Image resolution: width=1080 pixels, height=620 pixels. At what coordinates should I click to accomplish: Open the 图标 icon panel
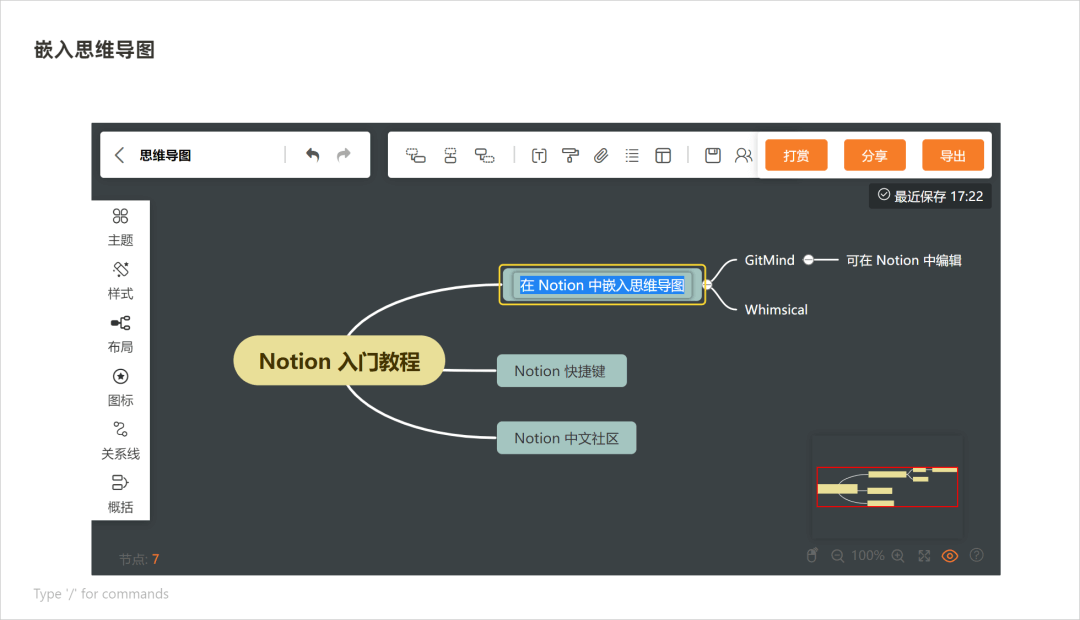tap(121, 387)
